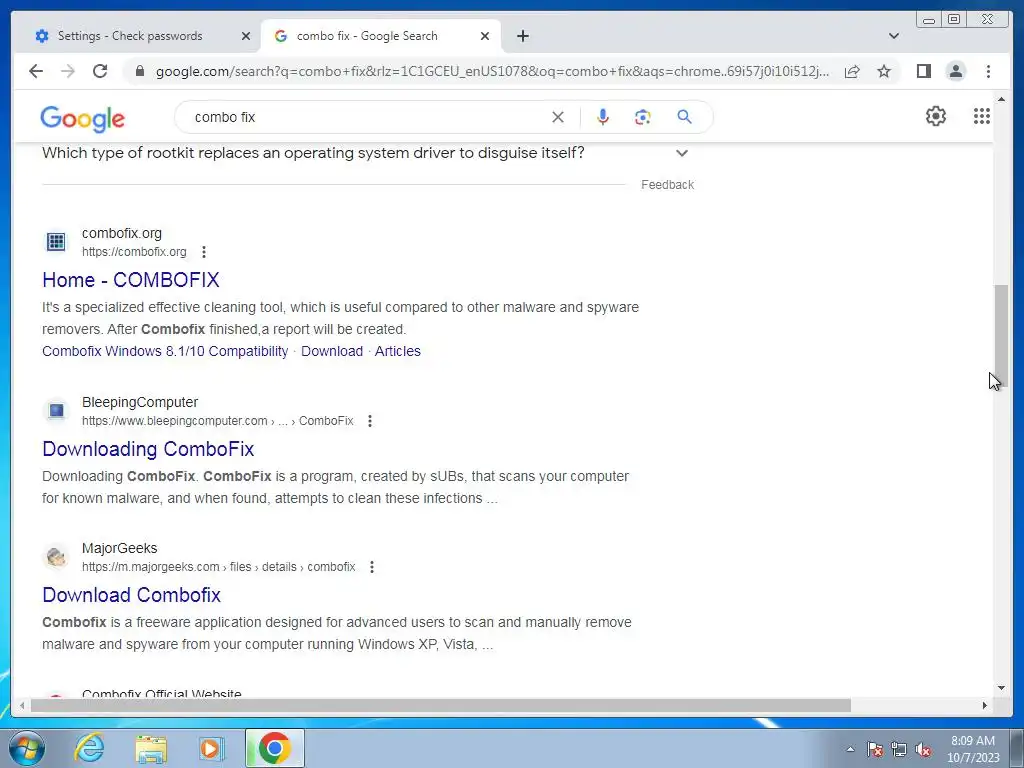Bookmark this tab with the star
This screenshot has width=1024, height=768.
coord(884,71)
